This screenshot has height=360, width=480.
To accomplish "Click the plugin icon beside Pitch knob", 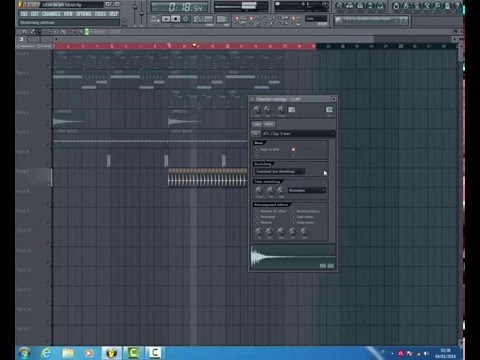I will click(292, 110).
